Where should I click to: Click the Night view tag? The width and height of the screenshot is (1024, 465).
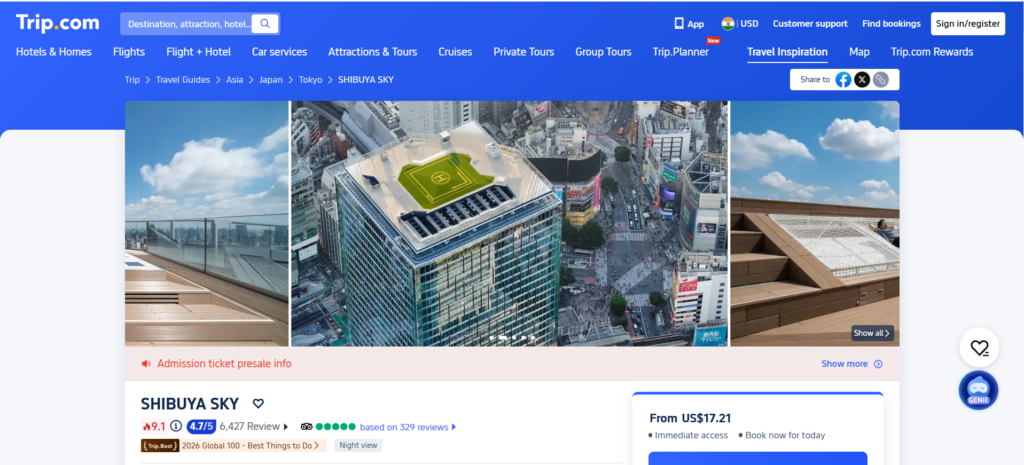pyautogui.click(x=359, y=445)
